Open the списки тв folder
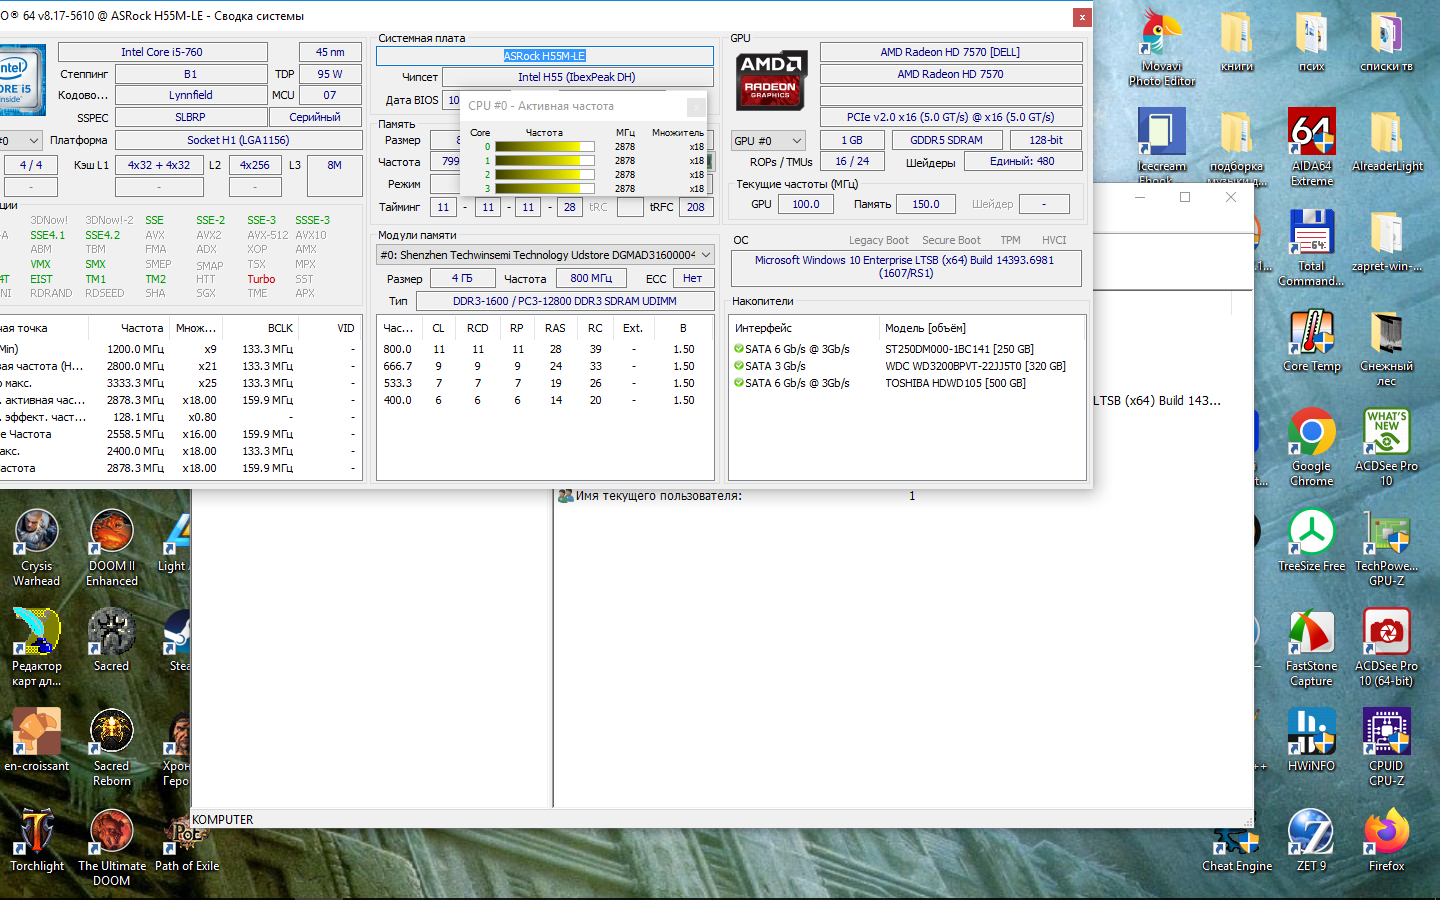Image resolution: width=1440 pixels, height=900 pixels. (1387, 42)
